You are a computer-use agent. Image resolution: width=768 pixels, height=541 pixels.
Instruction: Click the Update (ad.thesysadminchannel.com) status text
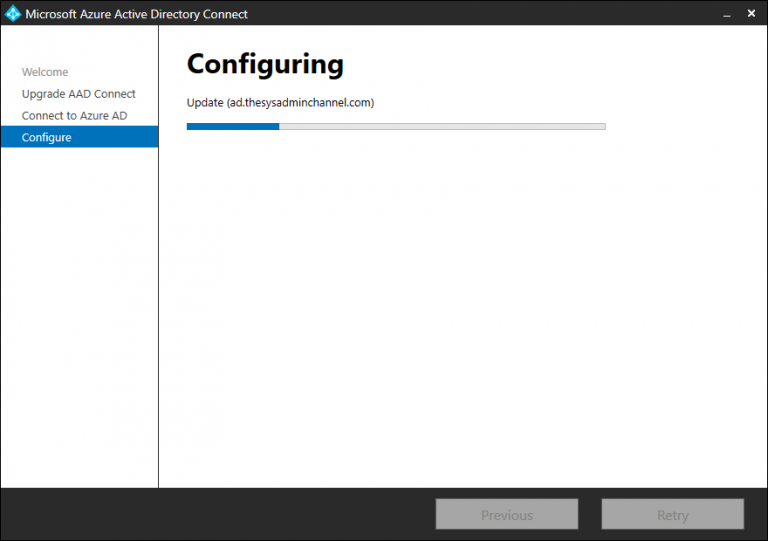pos(280,103)
